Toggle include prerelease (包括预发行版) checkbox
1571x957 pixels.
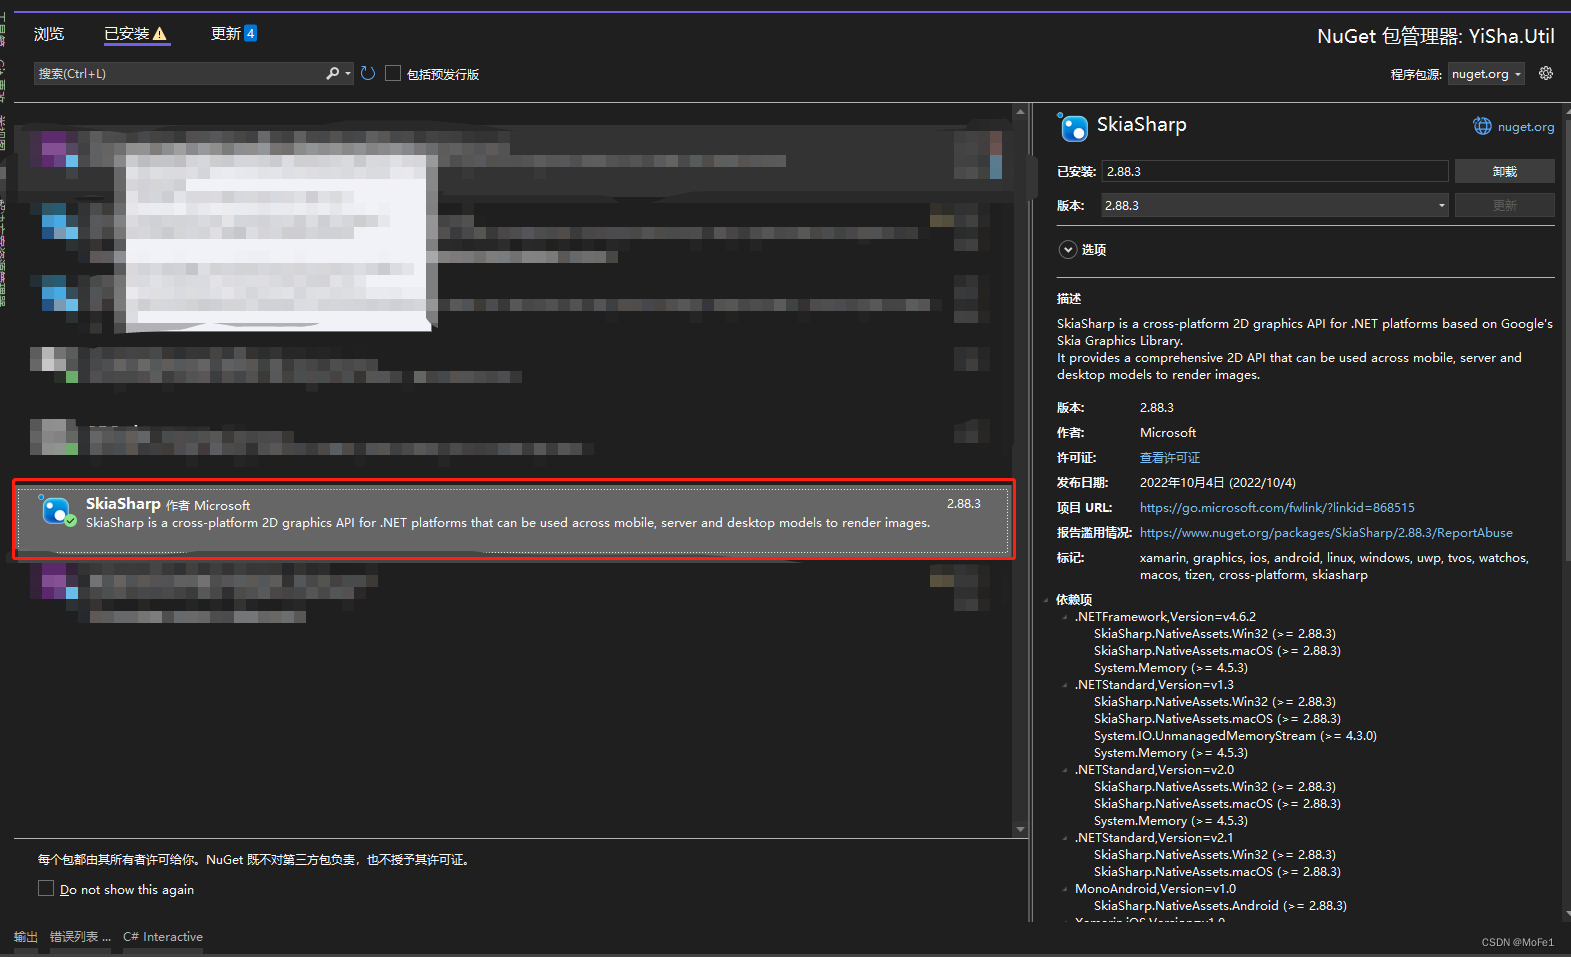pyautogui.click(x=393, y=74)
